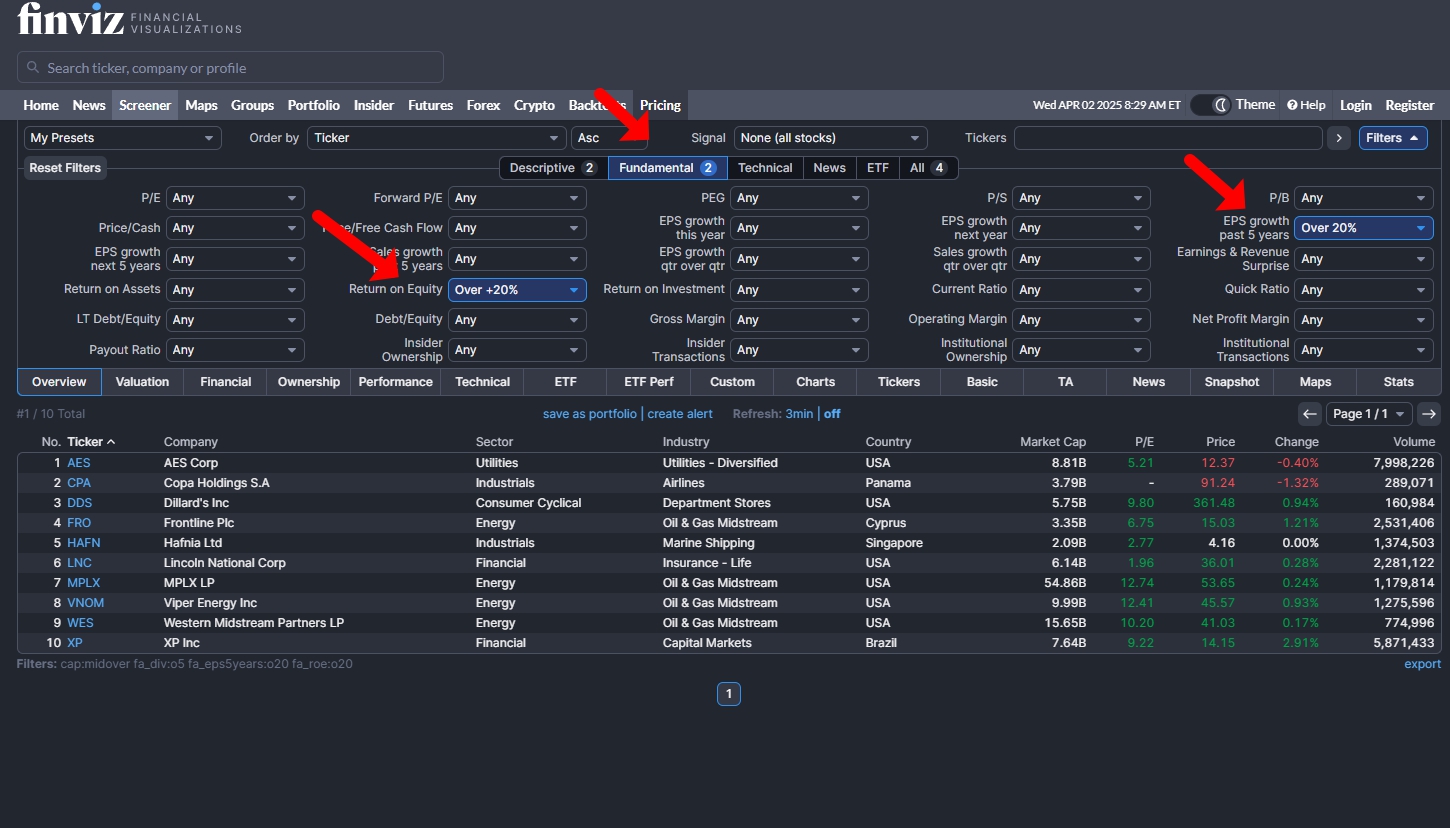Open the Signal dropdown
This screenshot has height=828, width=1450.
tap(830, 138)
